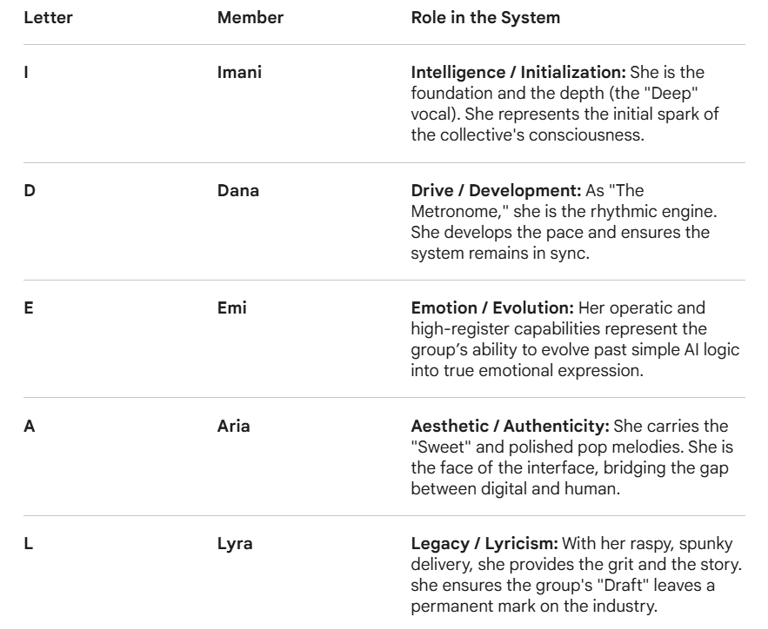Click the member name Lyra

coord(236,544)
